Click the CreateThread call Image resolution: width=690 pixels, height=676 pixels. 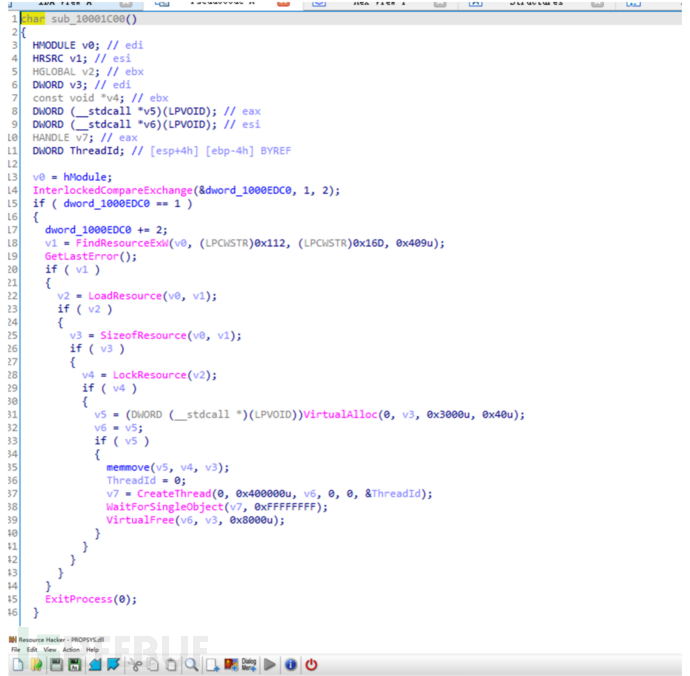[x=174, y=494]
